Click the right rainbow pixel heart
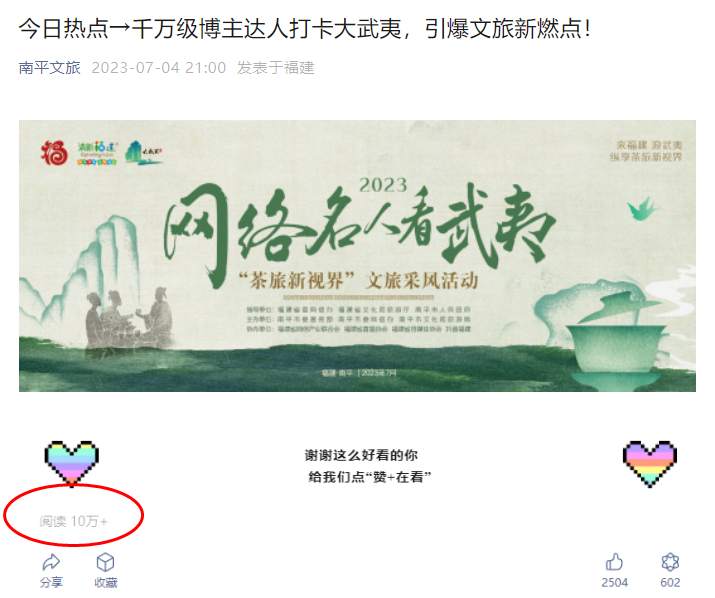 (x=650, y=463)
